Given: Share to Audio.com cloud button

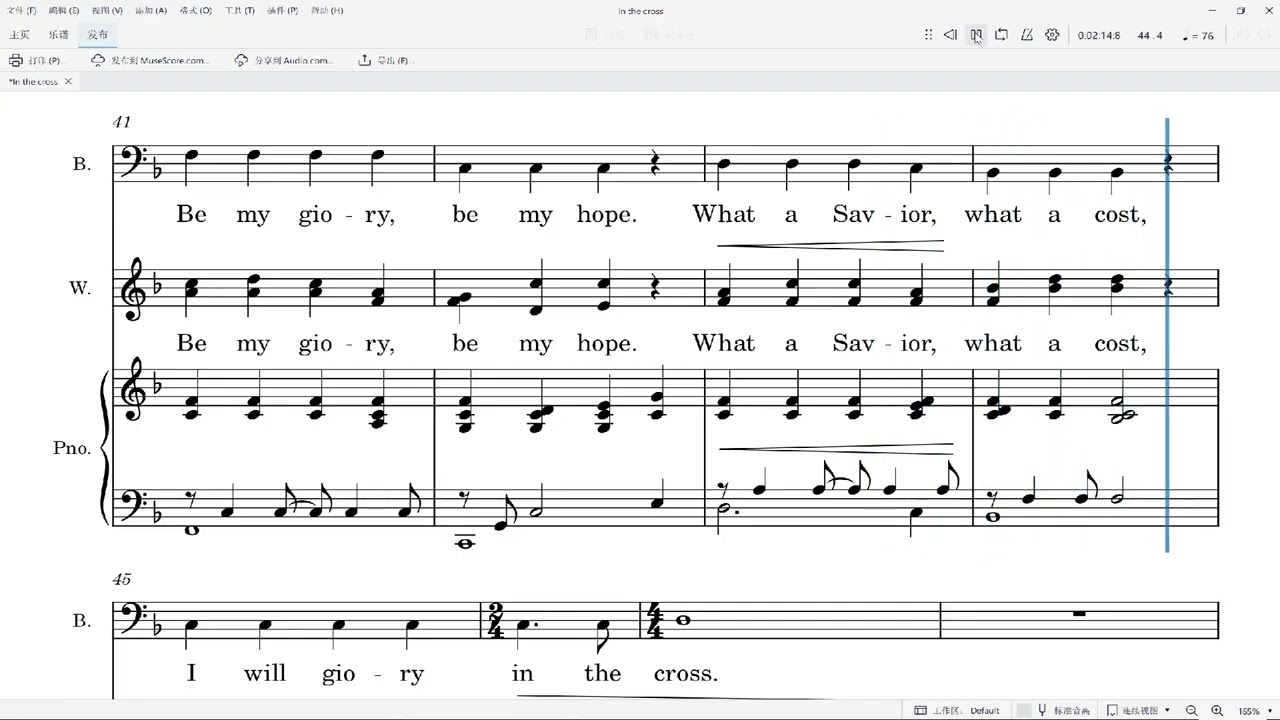Looking at the screenshot, I should [x=283, y=60].
